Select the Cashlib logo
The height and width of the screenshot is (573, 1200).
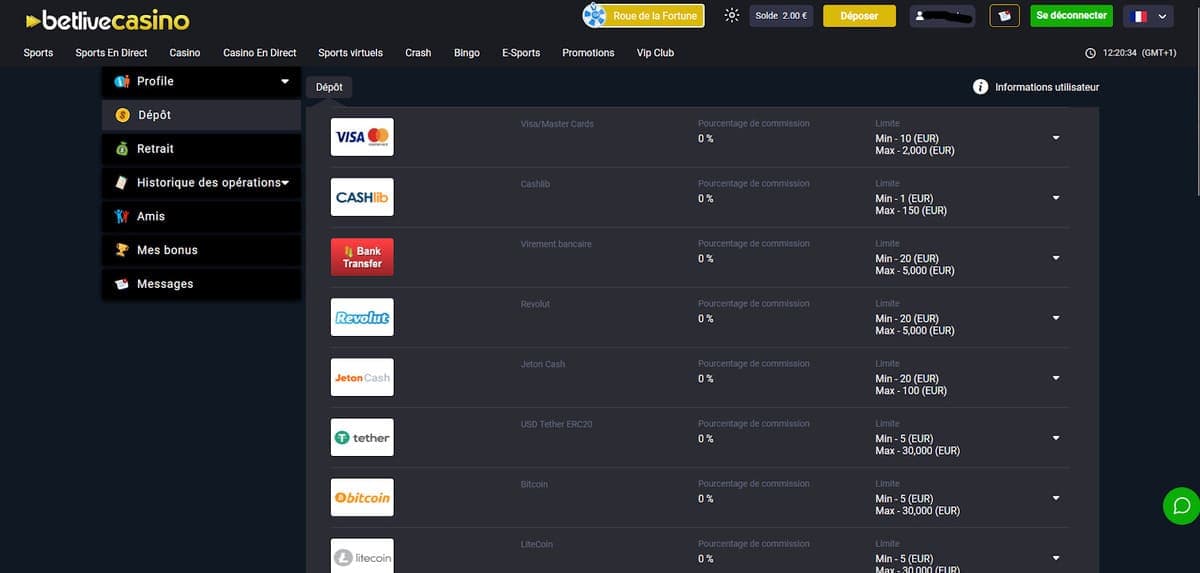coord(362,197)
